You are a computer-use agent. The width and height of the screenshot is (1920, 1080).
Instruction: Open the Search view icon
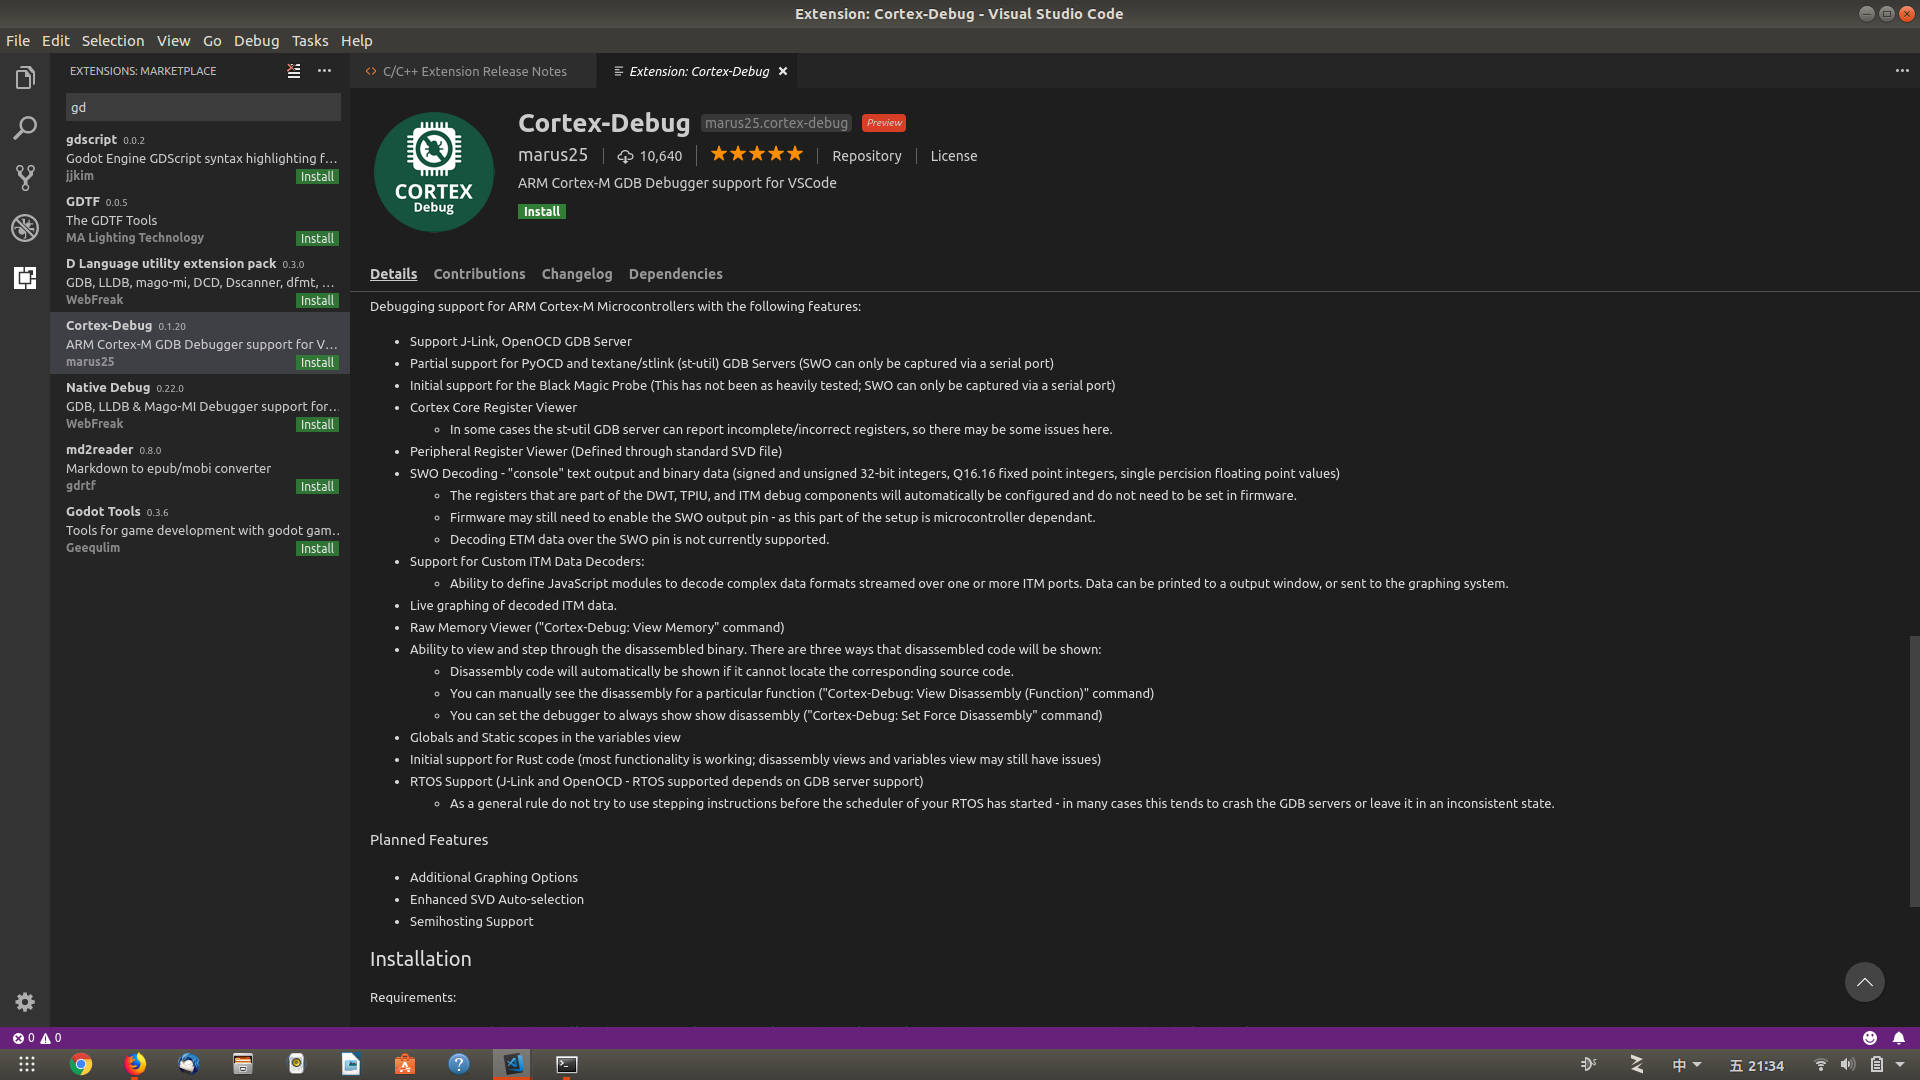(25, 128)
